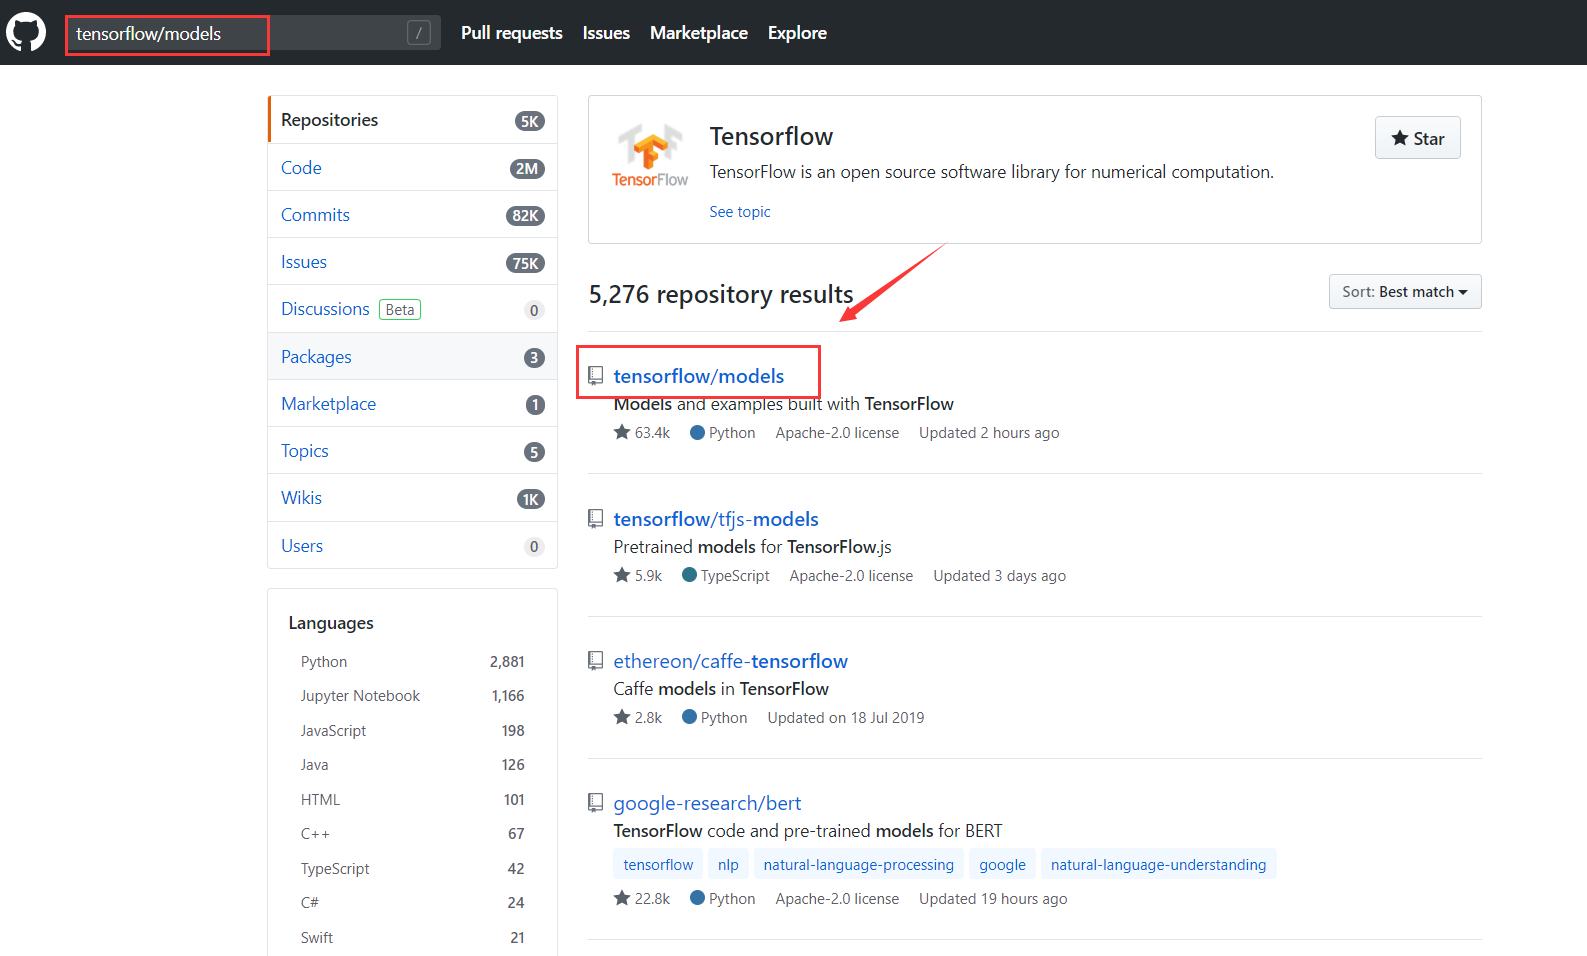
Task: Filter results by Jupyter Notebook language
Action: click(412, 696)
